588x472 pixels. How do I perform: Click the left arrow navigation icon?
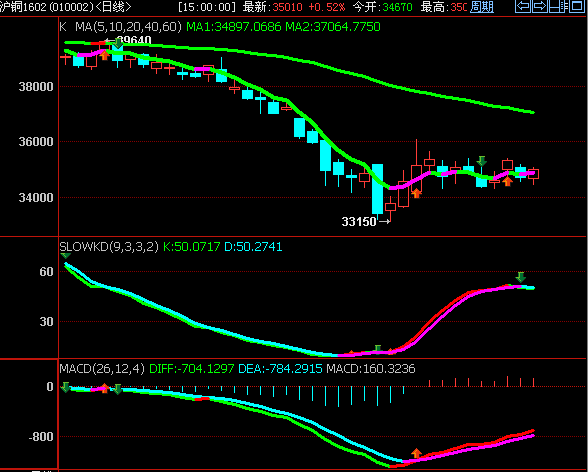click(523, 6)
